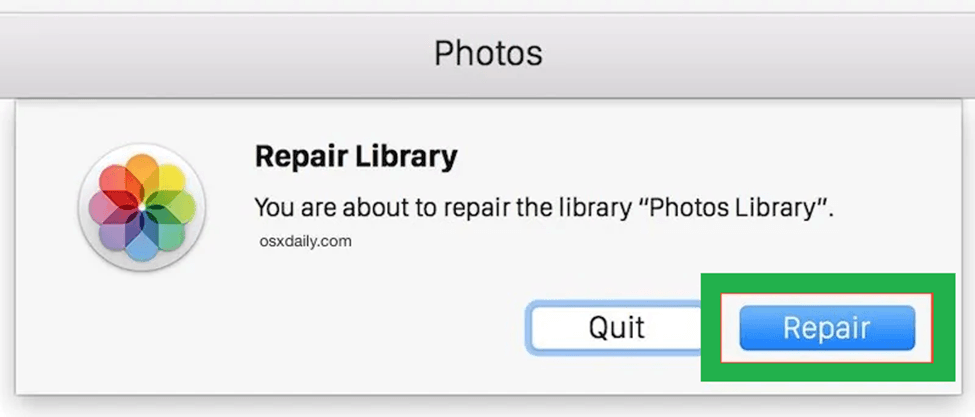Click the empty title bar left of Photos
This screenshot has width=975, height=417.
(x=200, y=52)
